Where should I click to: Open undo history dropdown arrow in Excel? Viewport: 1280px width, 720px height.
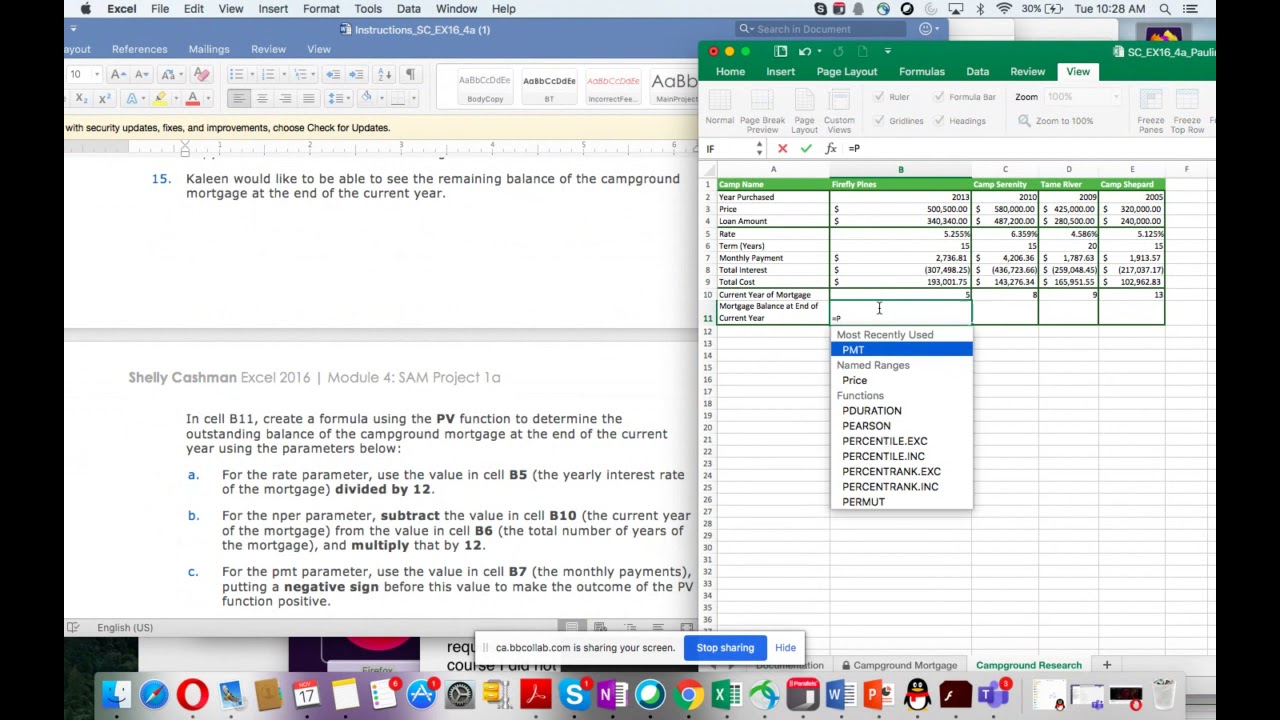tap(818, 51)
